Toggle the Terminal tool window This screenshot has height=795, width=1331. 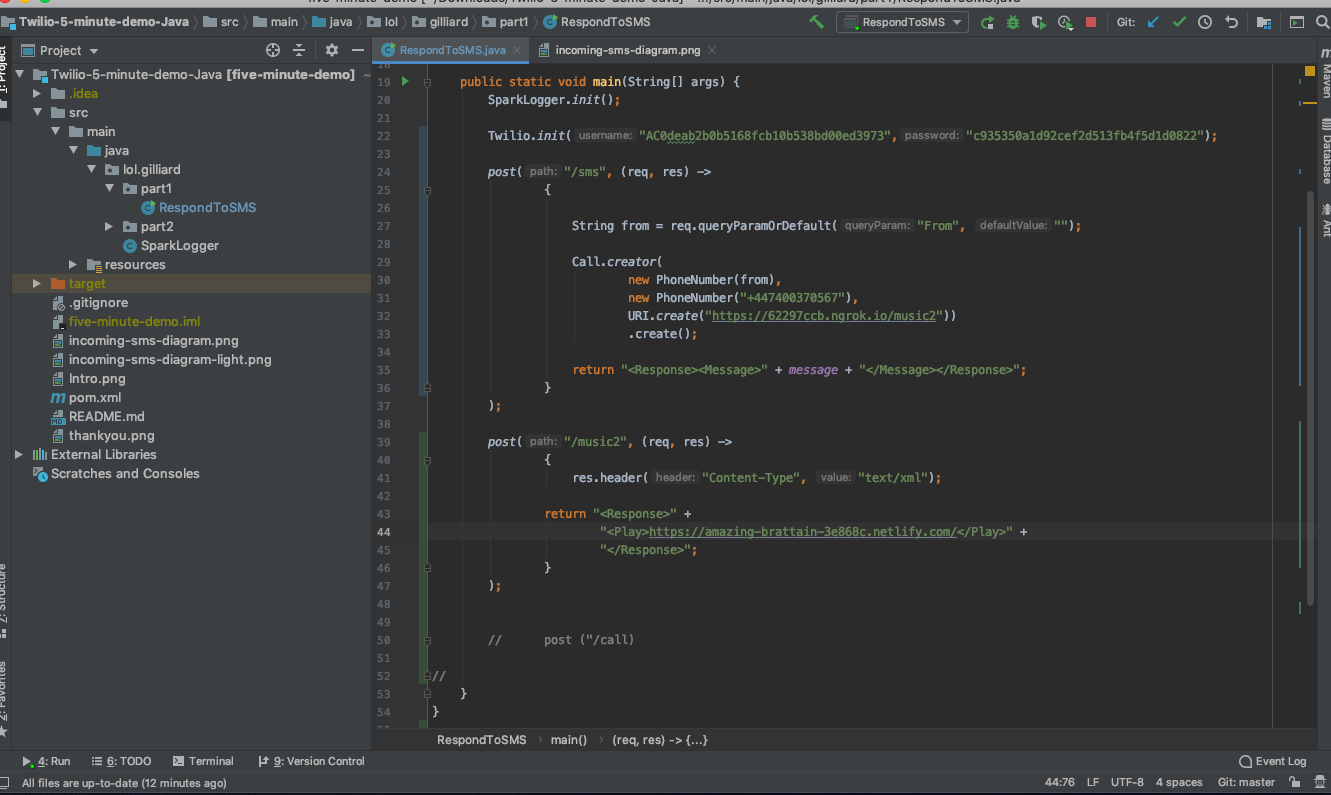tap(203, 761)
